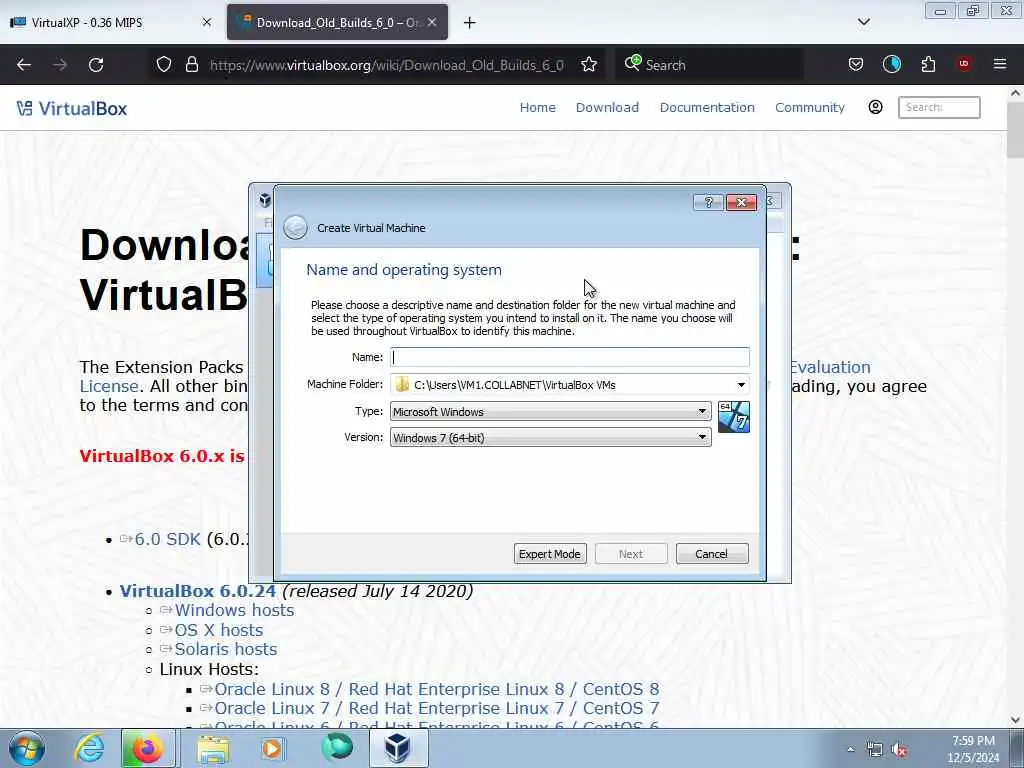Image resolution: width=1024 pixels, height=768 pixels.
Task: Open the Solaris hosts download link
Action: (226, 649)
